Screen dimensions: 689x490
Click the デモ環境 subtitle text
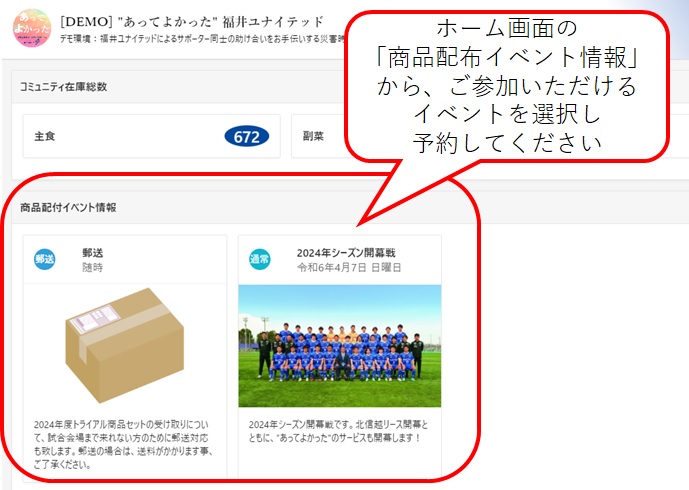tap(201, 39)
